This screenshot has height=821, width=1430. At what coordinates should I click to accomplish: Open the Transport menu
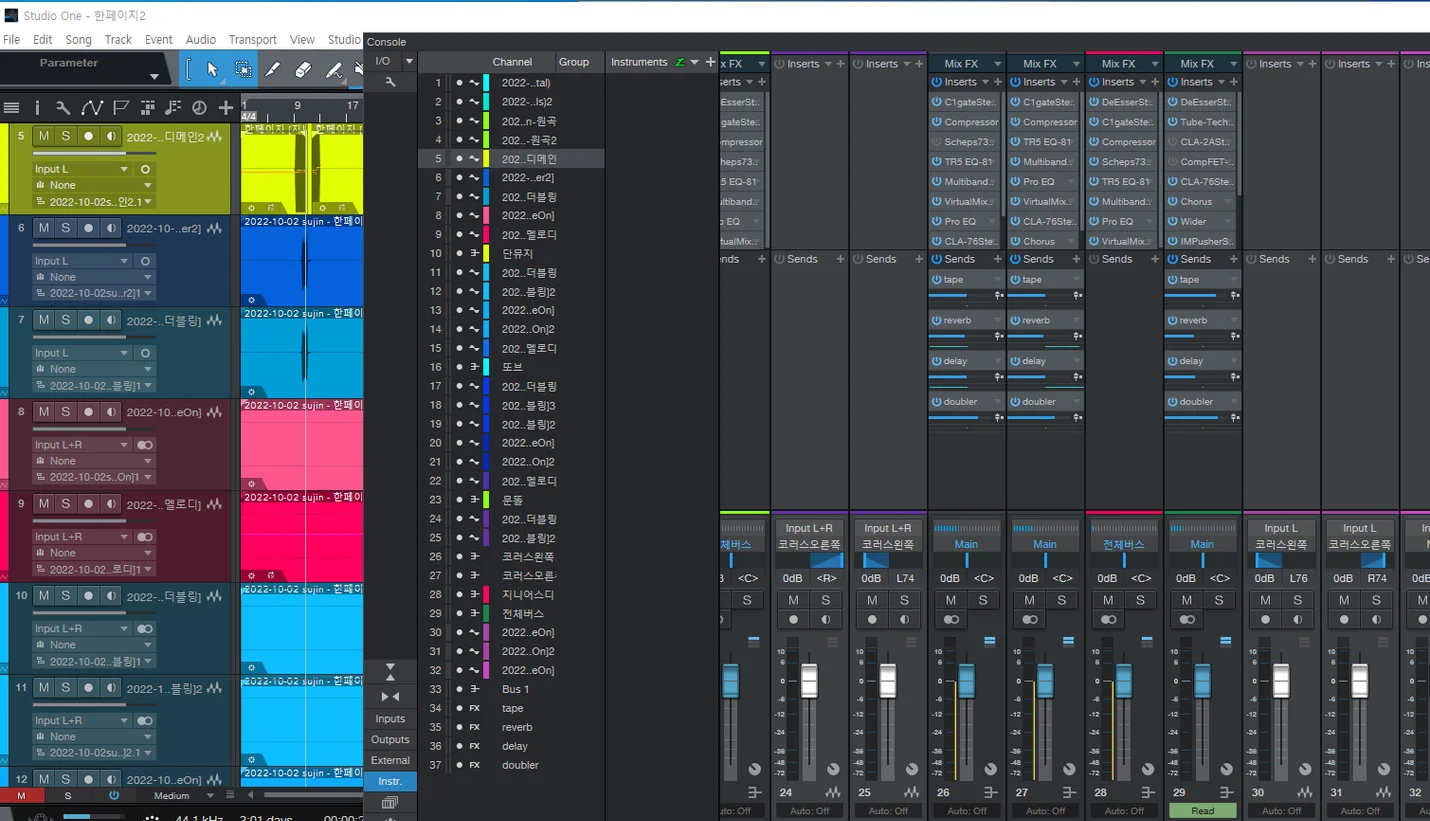(x=252, y=40)
